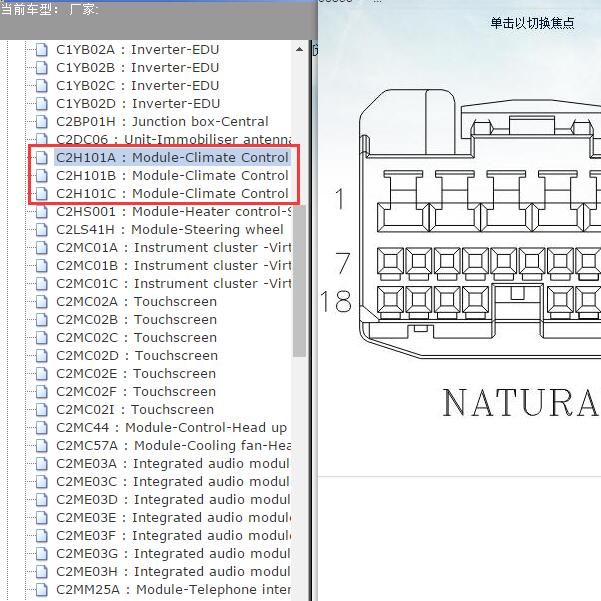This screenshot has width=601, height=601.
Task: Click document icon beside C1YB02C Inverter-EDU
Action: coord(41,86)
